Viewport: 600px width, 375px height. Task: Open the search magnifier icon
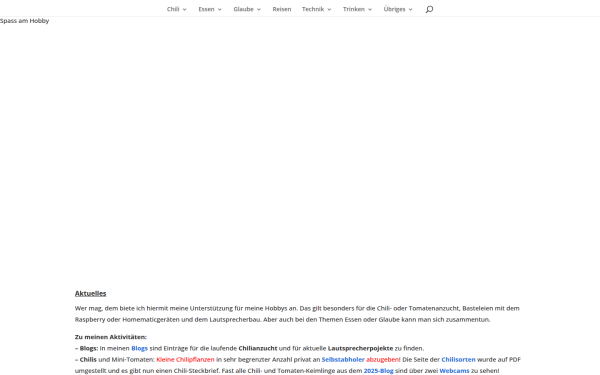tap(429, 9)
